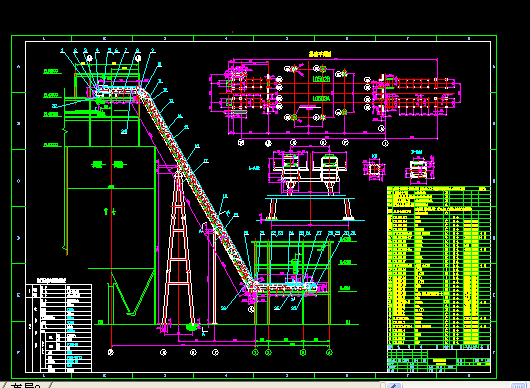Screen dimensions: 530x388
Task: Select the upper green equipment label in the plan view
Action: pyautogui.click(x=321, y=79)
